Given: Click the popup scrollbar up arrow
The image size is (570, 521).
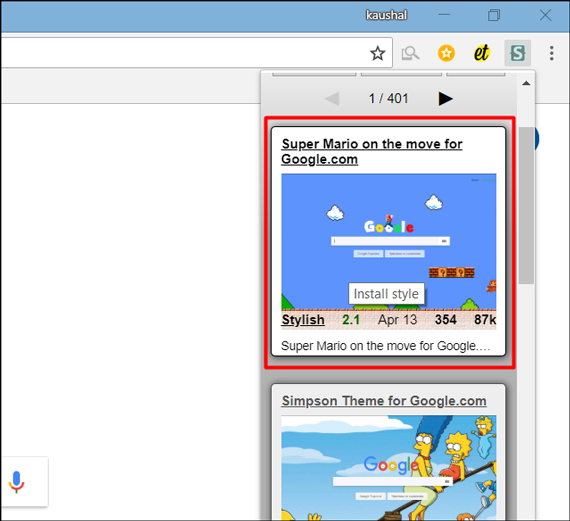Looking at the screenshot, I should pyautogui.click(x=526, y=83).
